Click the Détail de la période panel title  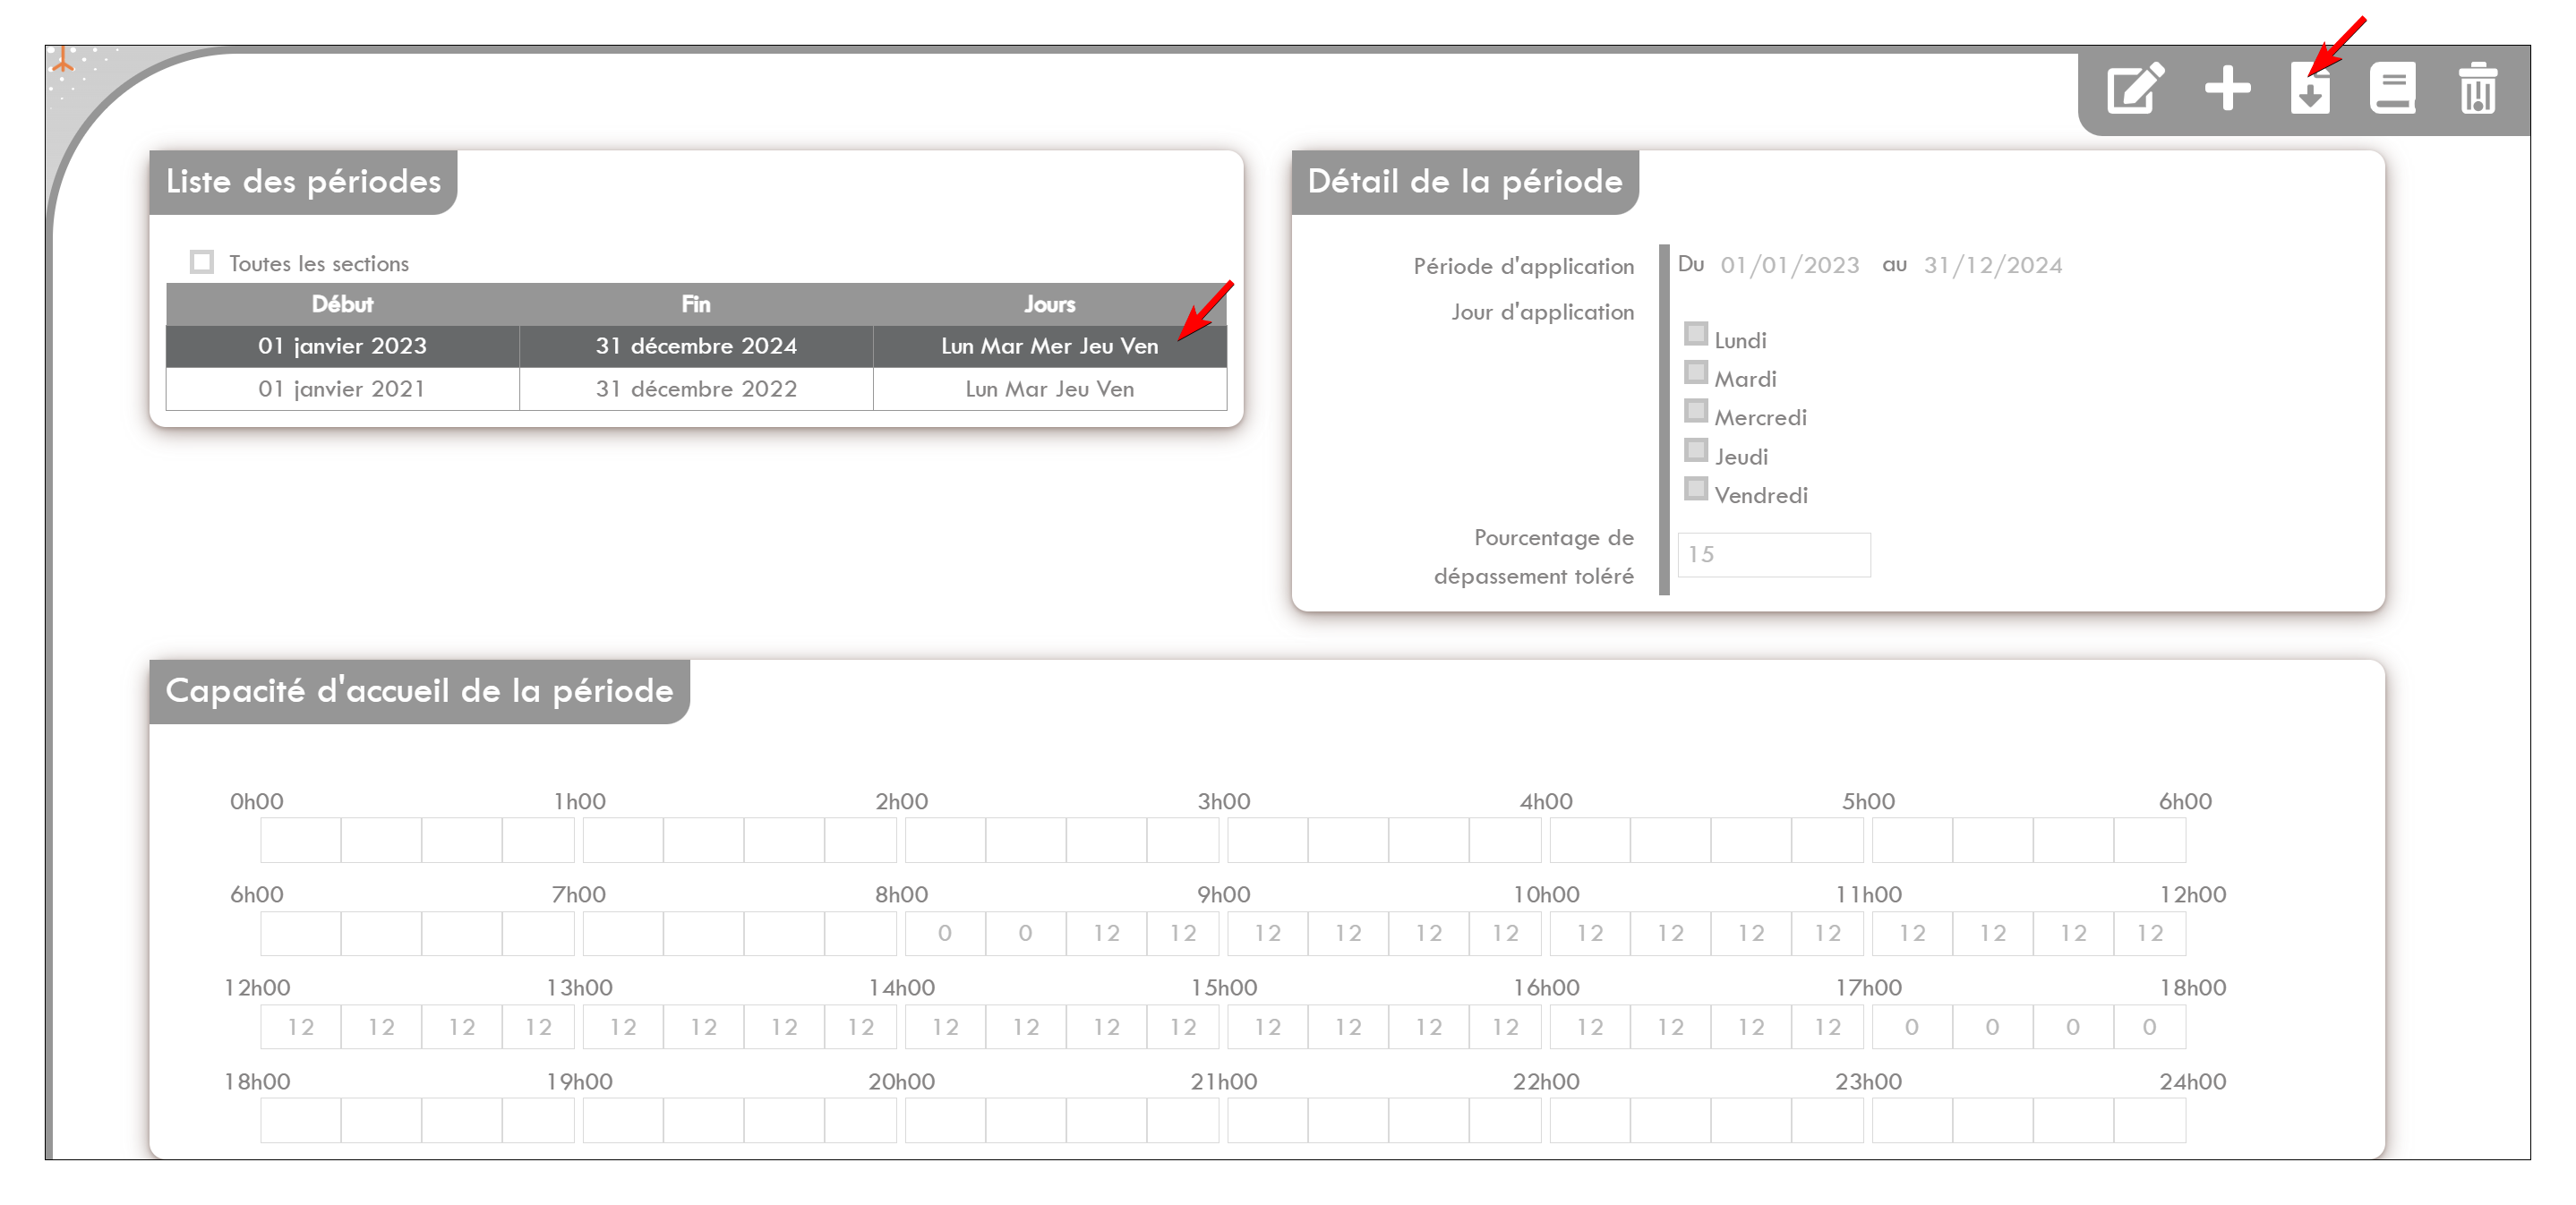tap(1465, 181)
